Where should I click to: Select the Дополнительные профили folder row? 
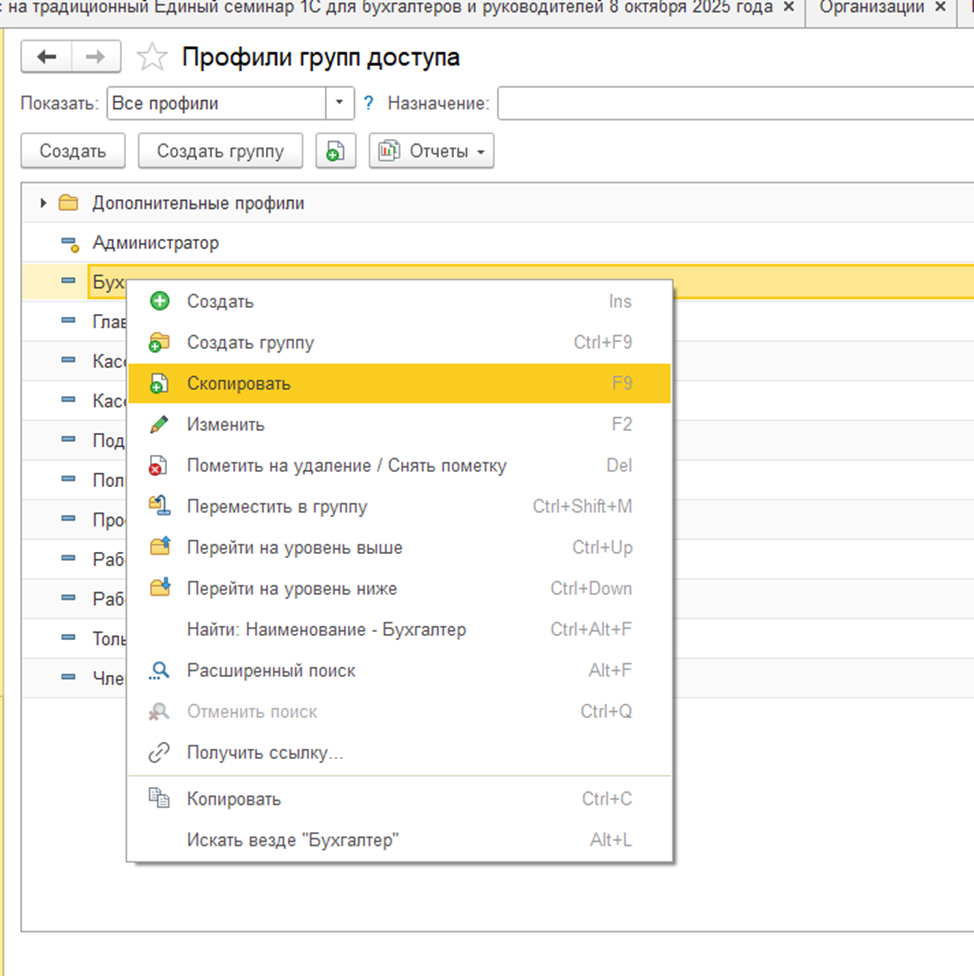click(x=498, y=203)
